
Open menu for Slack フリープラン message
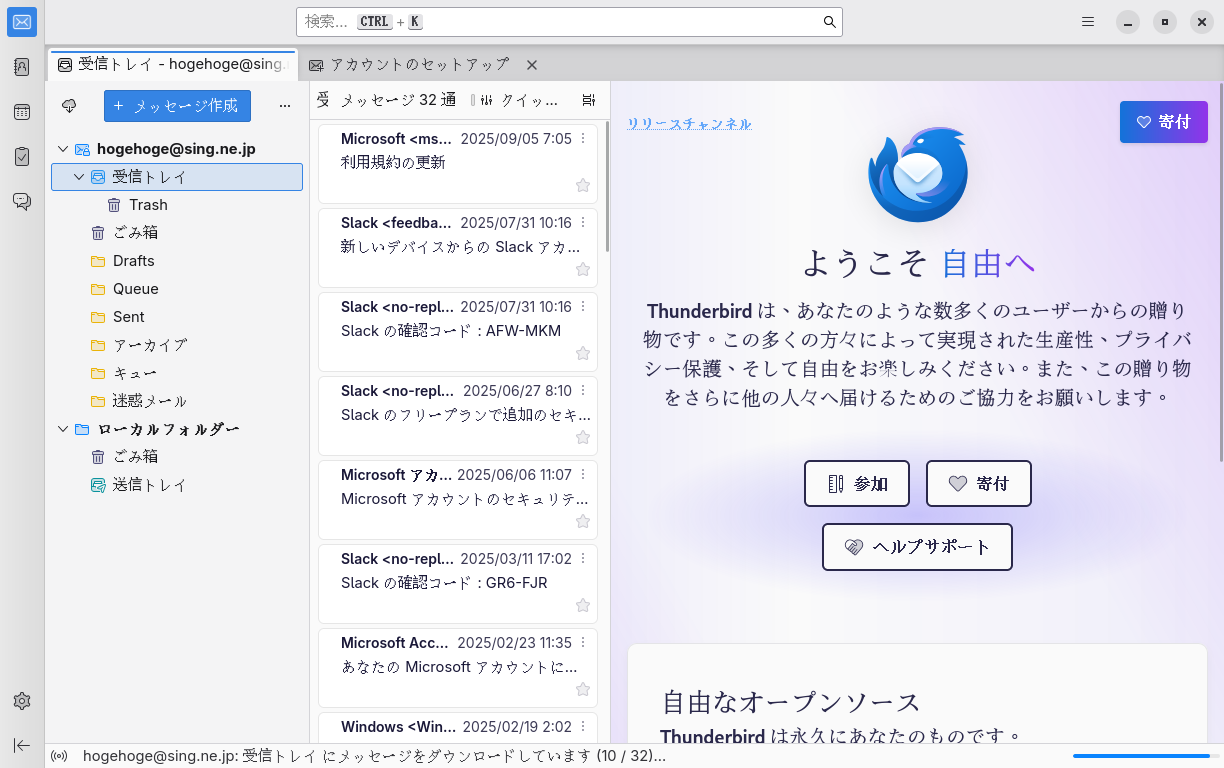(x=583, y=391)
